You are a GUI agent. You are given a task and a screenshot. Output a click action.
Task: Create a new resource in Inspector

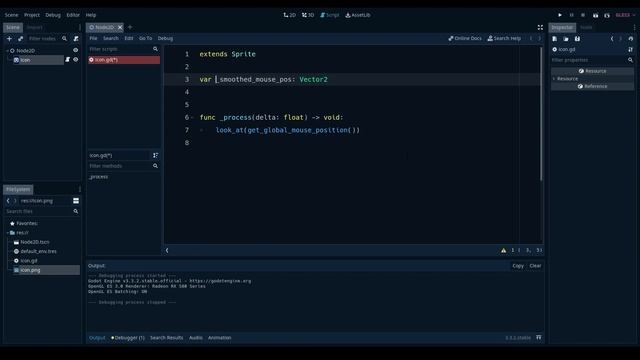[x=555, y=39]
